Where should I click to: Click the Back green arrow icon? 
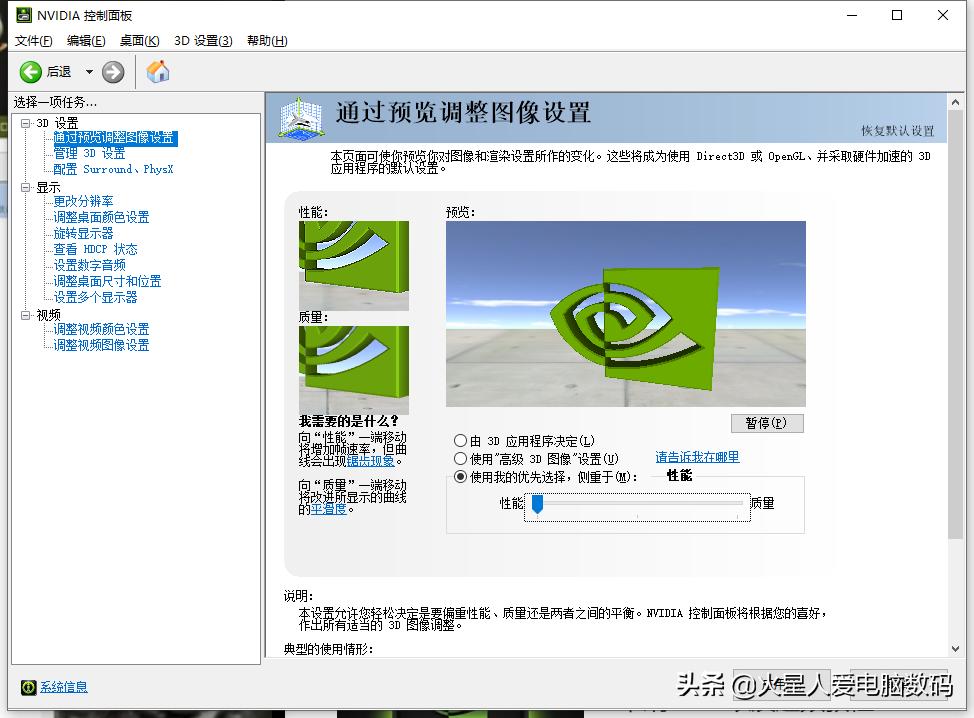32,71
